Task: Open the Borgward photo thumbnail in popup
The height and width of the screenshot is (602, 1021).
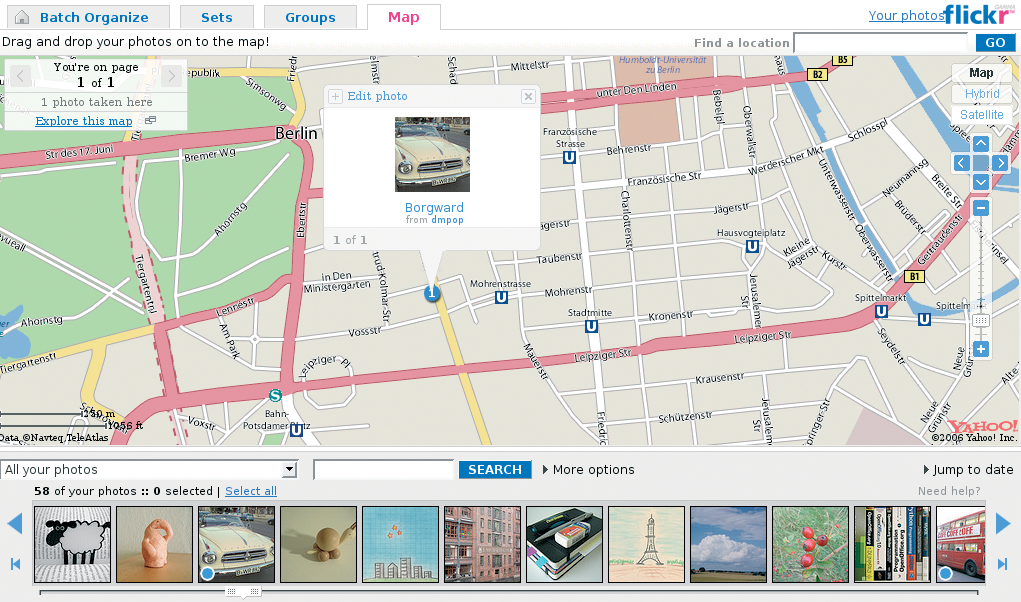Action: (x=432, y=154)
